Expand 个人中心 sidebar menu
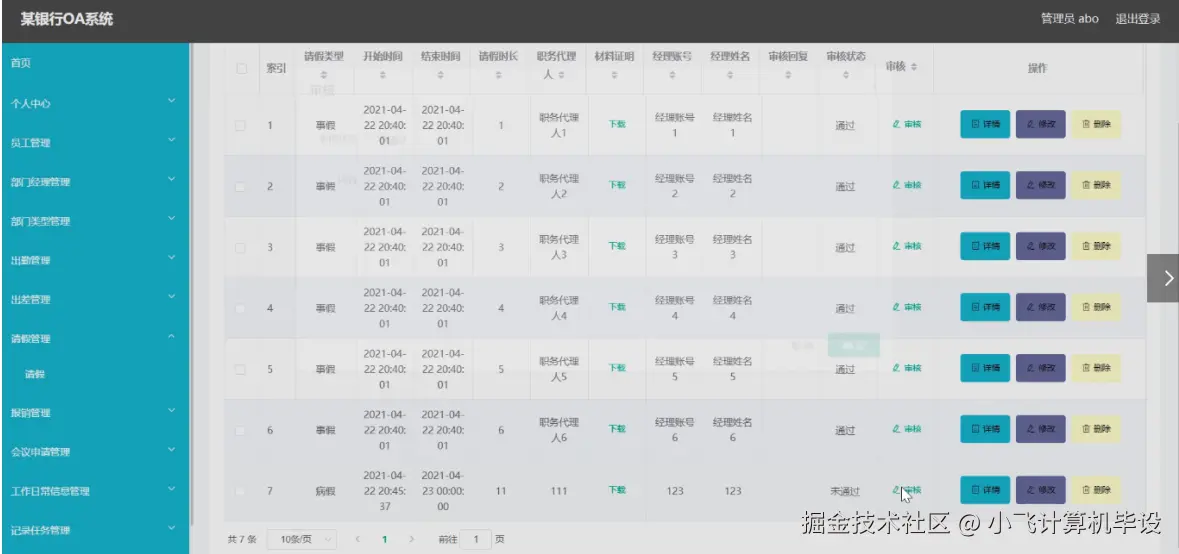 [x=95, y=103]
